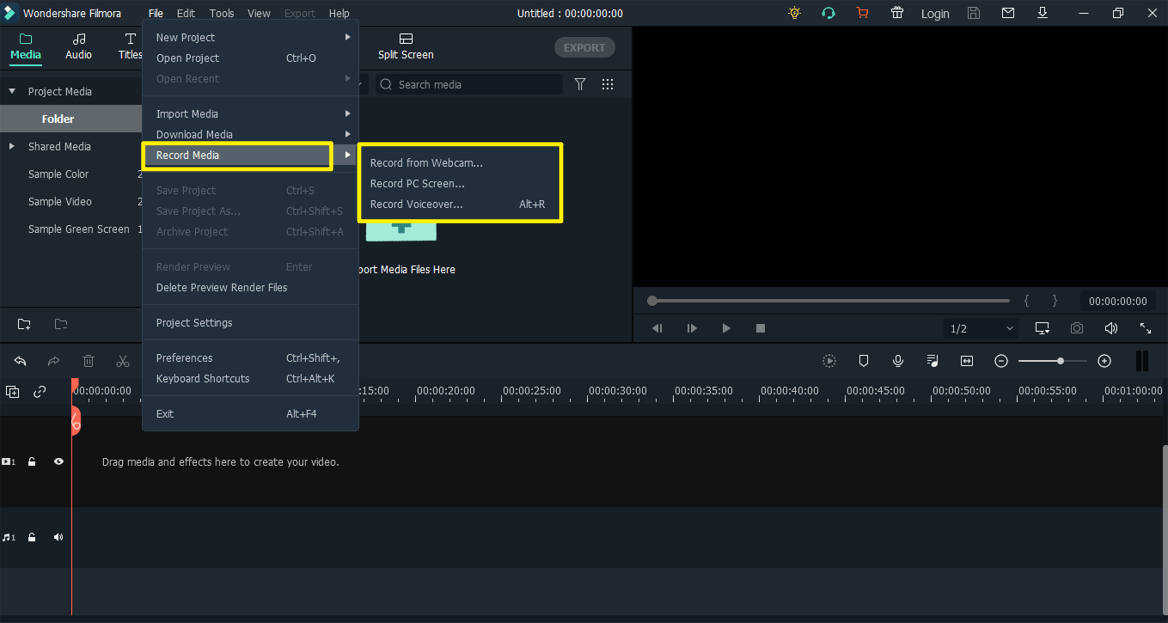Click the undo arrow icon

20,361
